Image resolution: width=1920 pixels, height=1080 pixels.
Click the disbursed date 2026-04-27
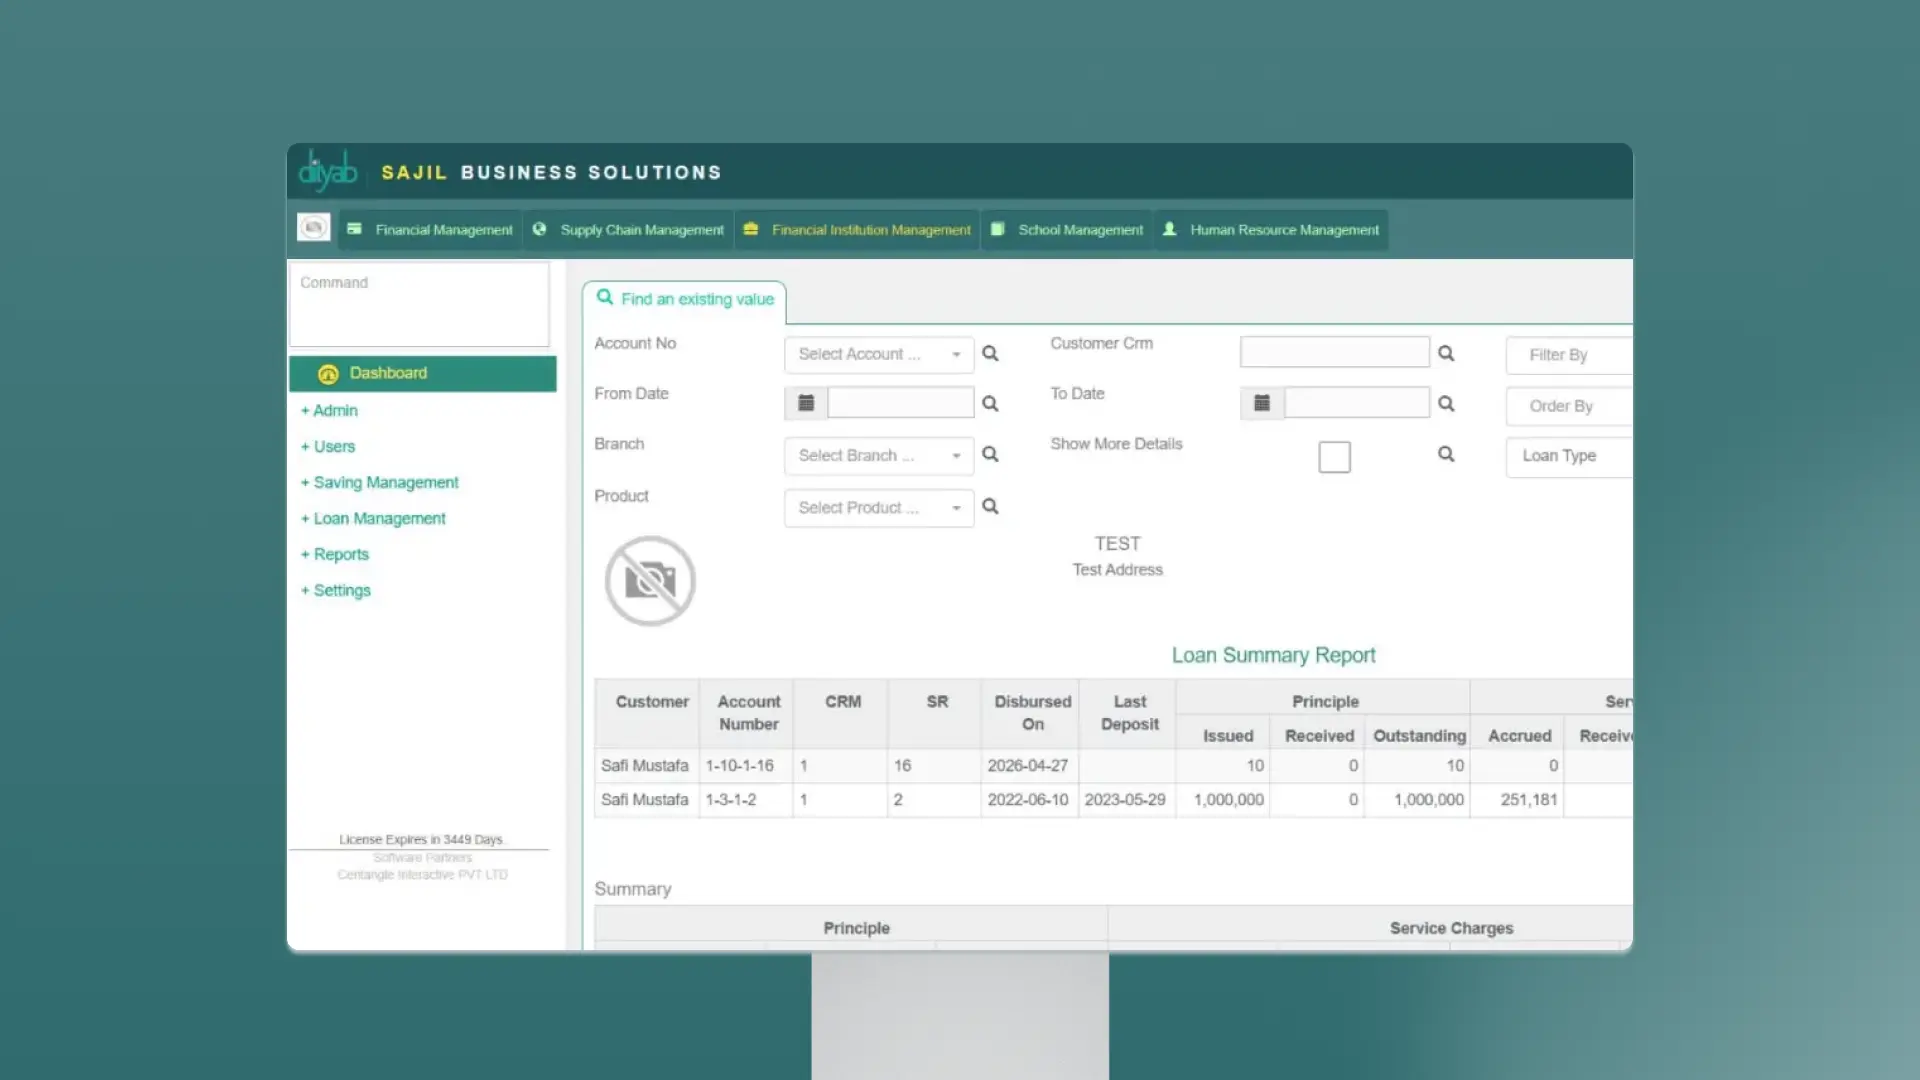[1027, 765]
